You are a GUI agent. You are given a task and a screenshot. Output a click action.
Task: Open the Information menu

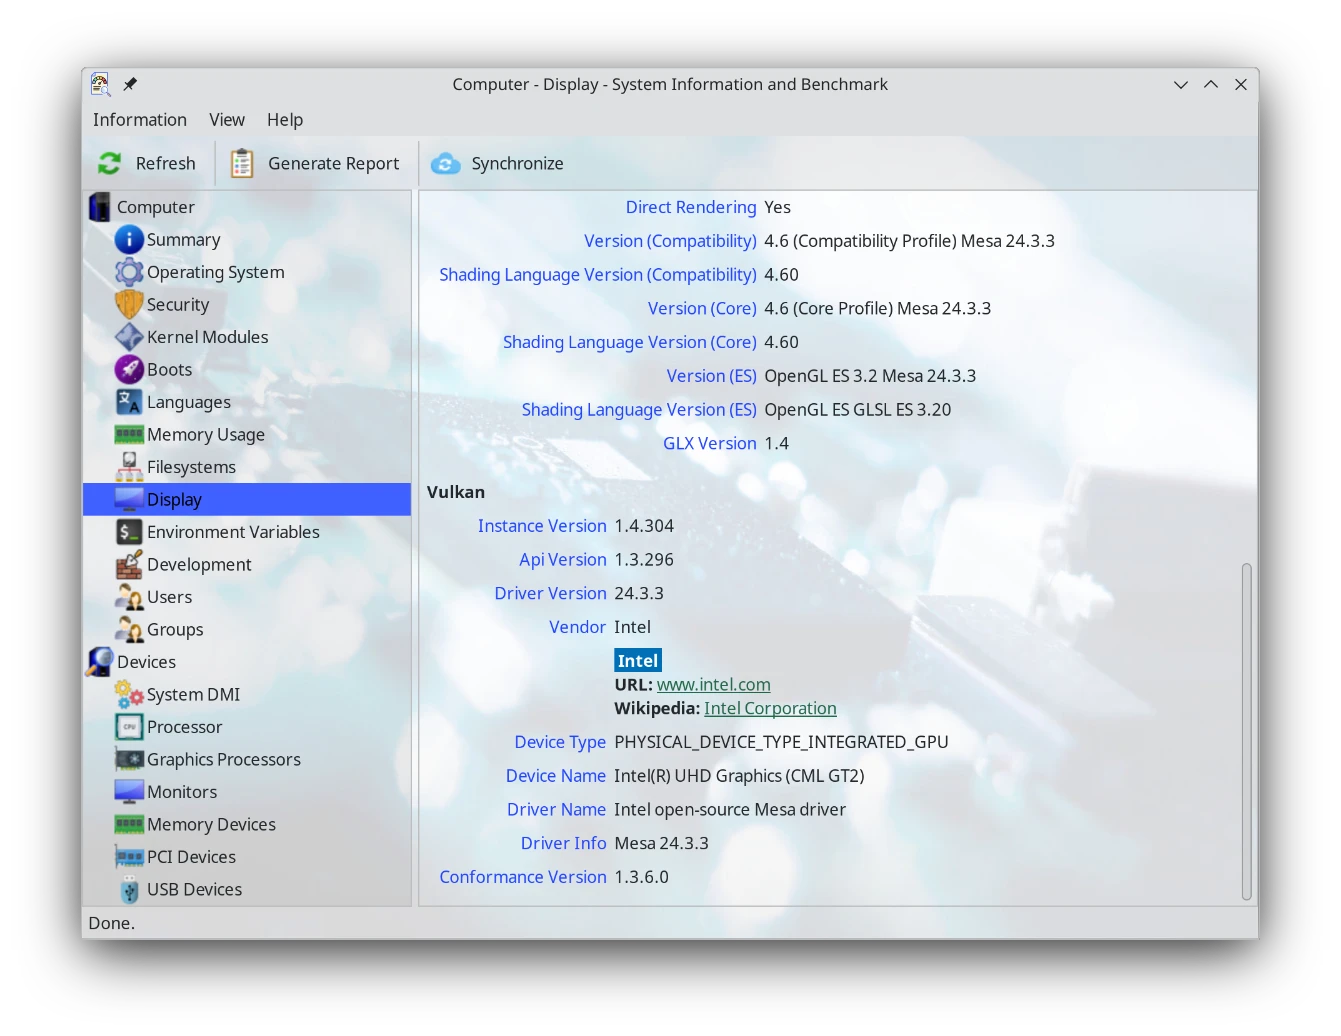coord(140,120)
